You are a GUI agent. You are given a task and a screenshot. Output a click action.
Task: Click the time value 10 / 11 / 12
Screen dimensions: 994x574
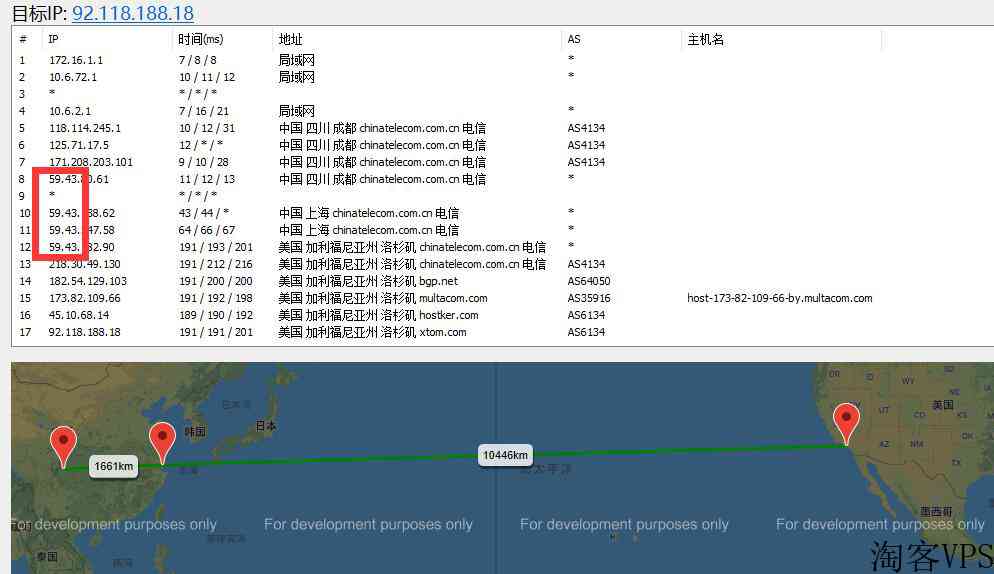point(207,77)
